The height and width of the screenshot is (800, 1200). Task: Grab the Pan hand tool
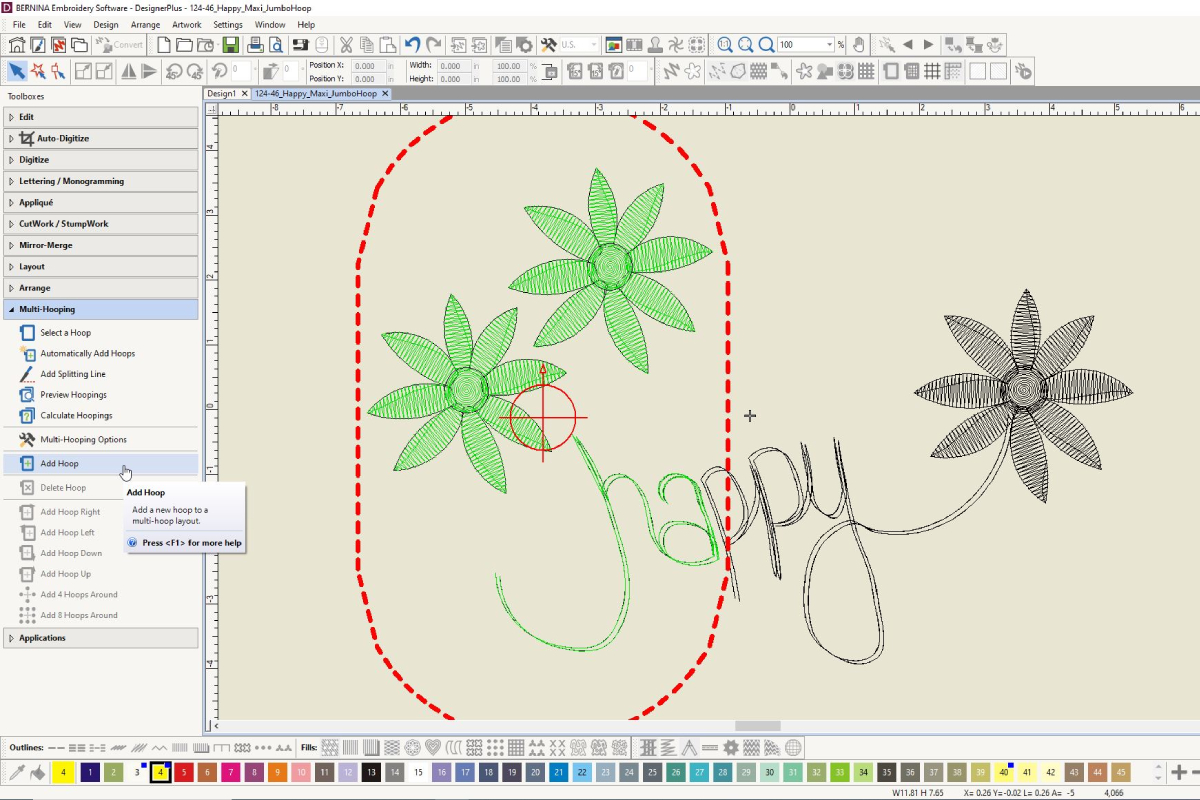[x=860, y=44]
